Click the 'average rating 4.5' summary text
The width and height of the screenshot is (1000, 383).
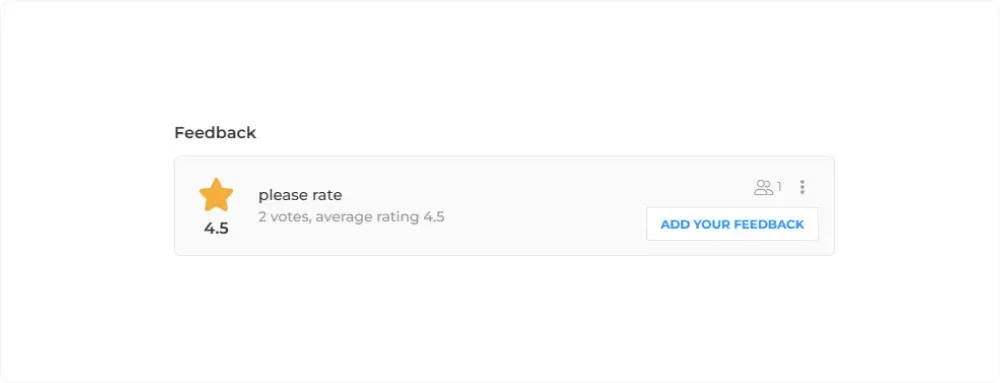pyautogui.click(x=380, y=217)
